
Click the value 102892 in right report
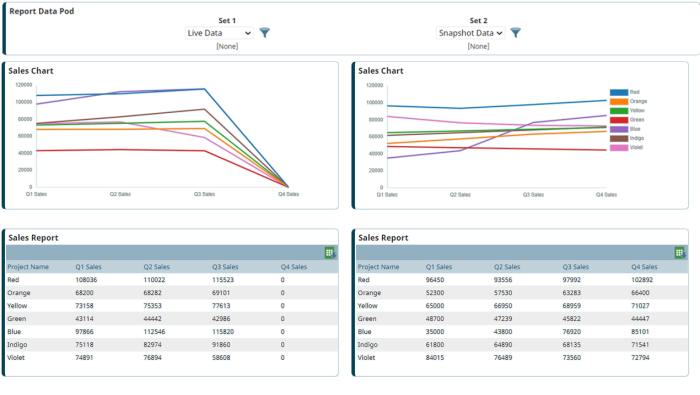point(642,280)
